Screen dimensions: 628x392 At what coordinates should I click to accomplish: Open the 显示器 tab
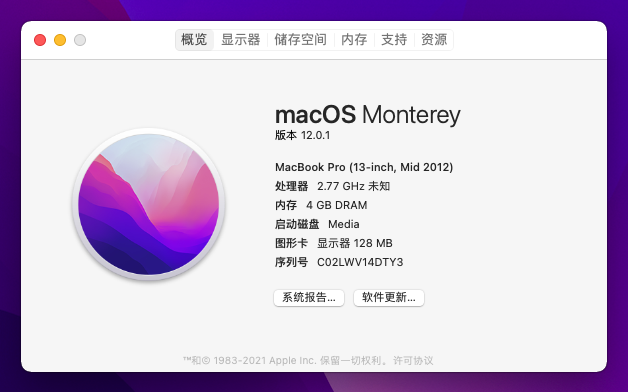click(240, 40)
